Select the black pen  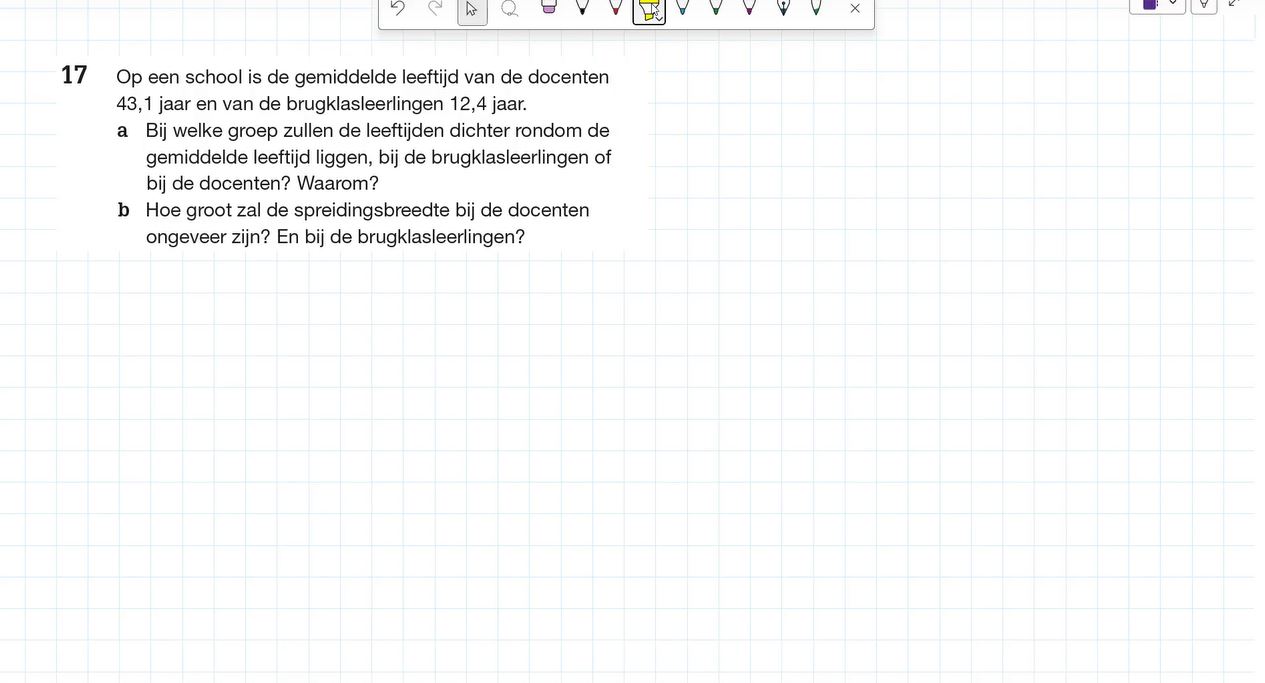click(x=582, y=7)
